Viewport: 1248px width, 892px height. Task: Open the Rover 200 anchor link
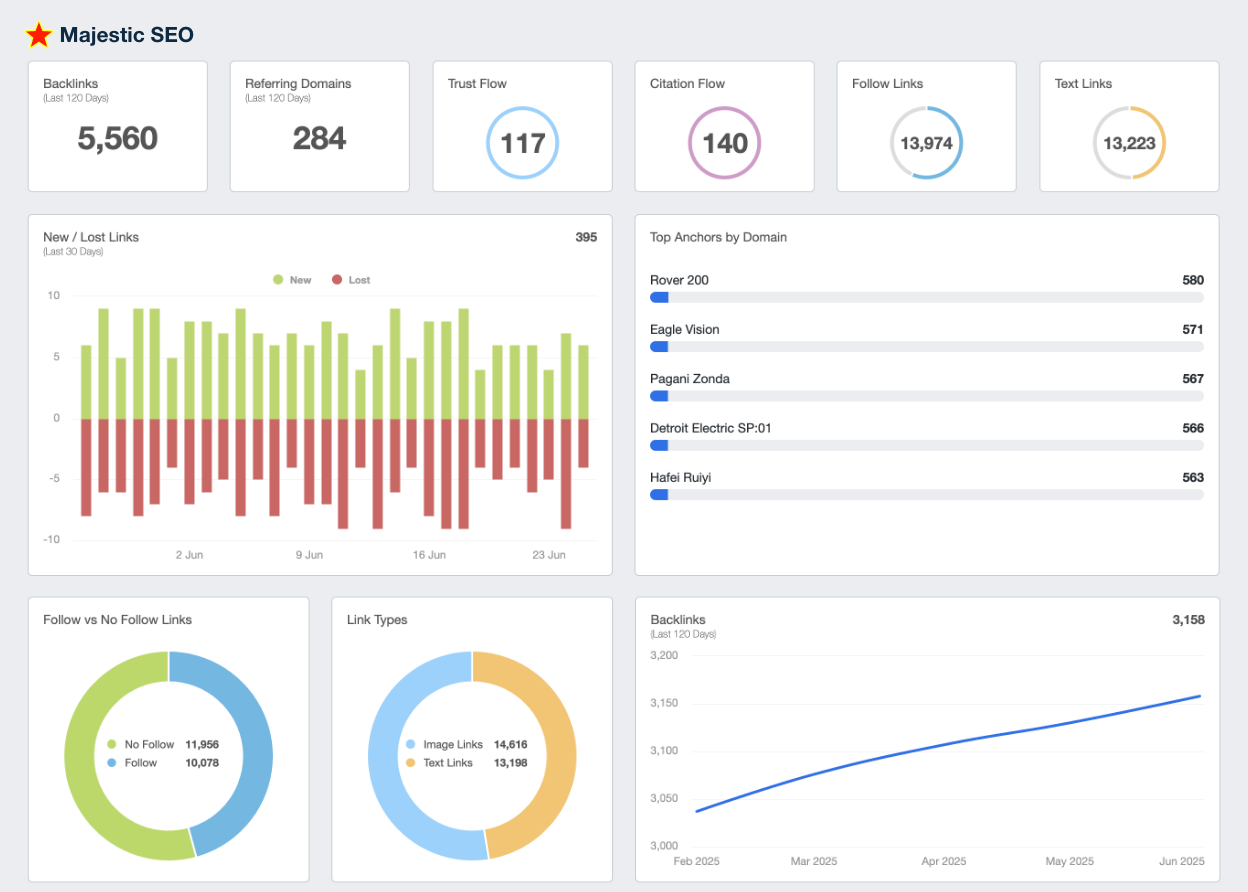click(679, 280)
